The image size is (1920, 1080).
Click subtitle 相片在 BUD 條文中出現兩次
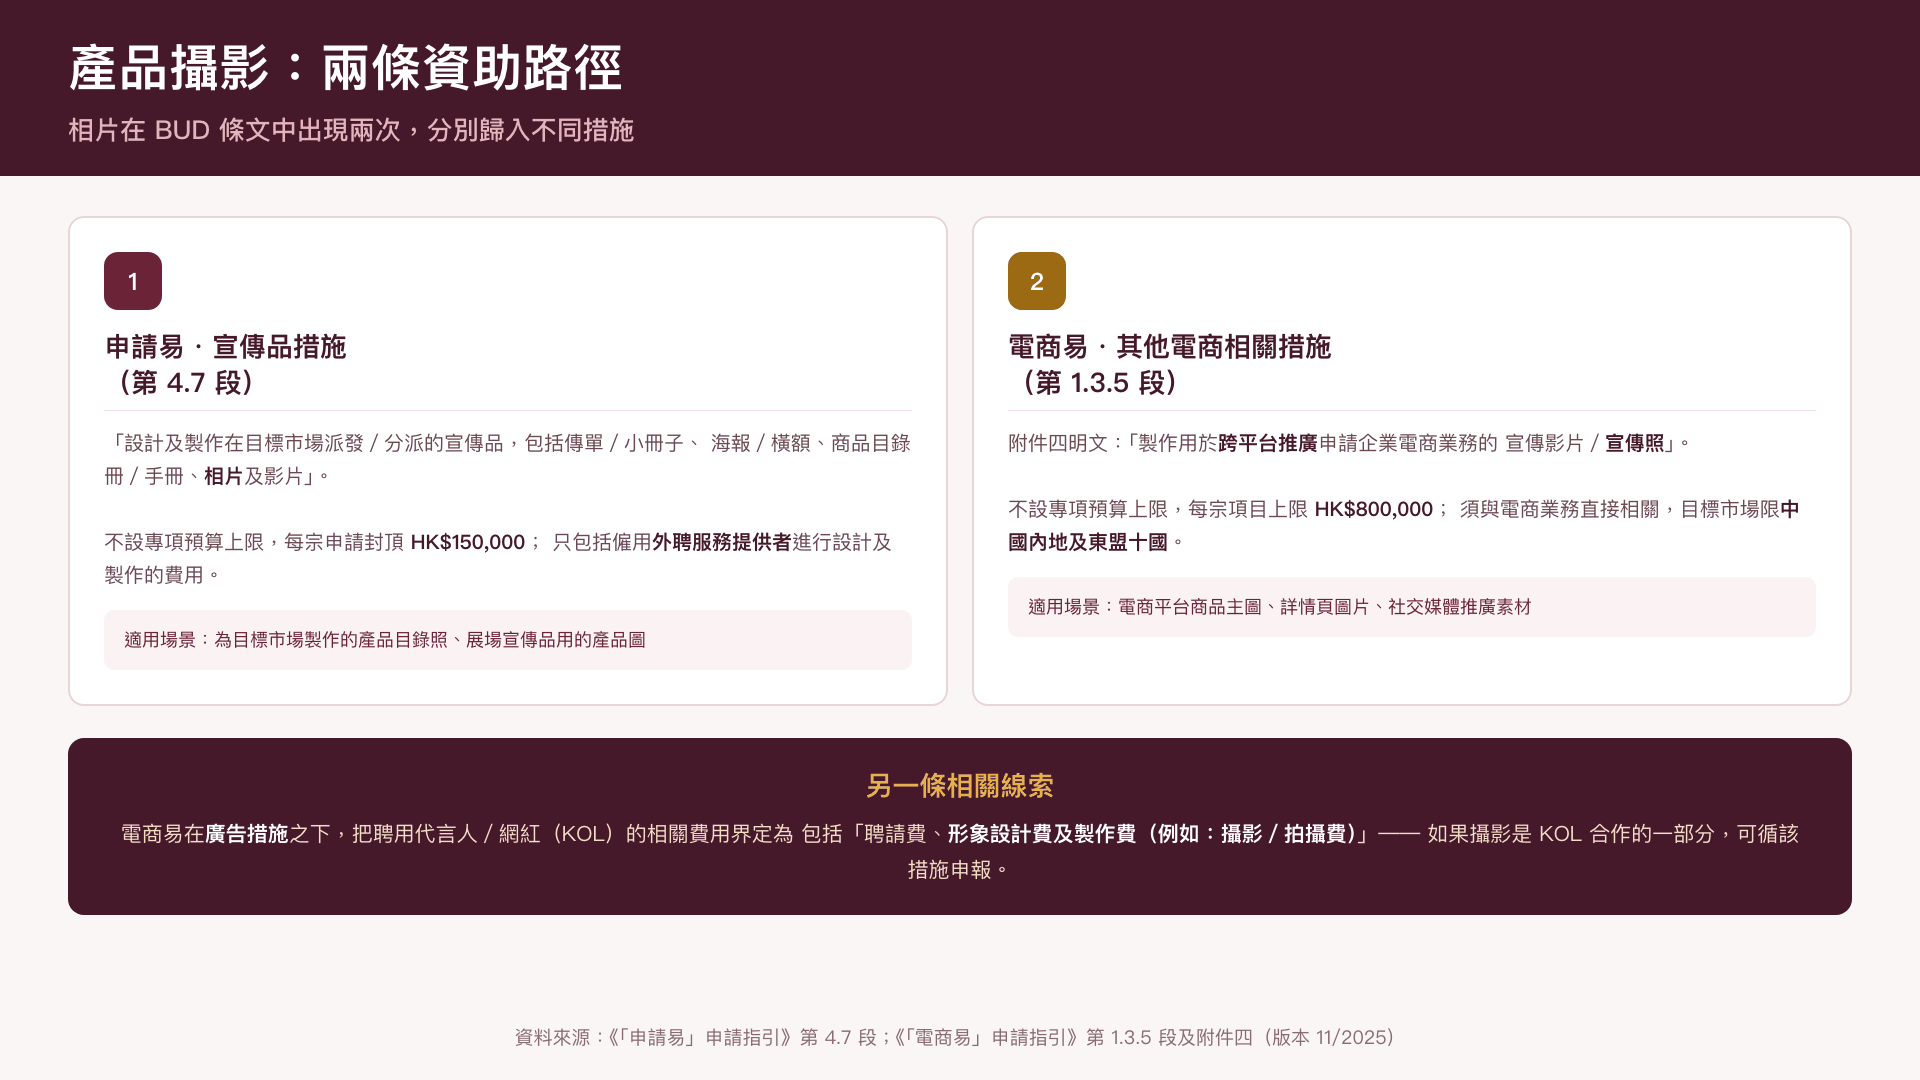click(x=351, y=130)
